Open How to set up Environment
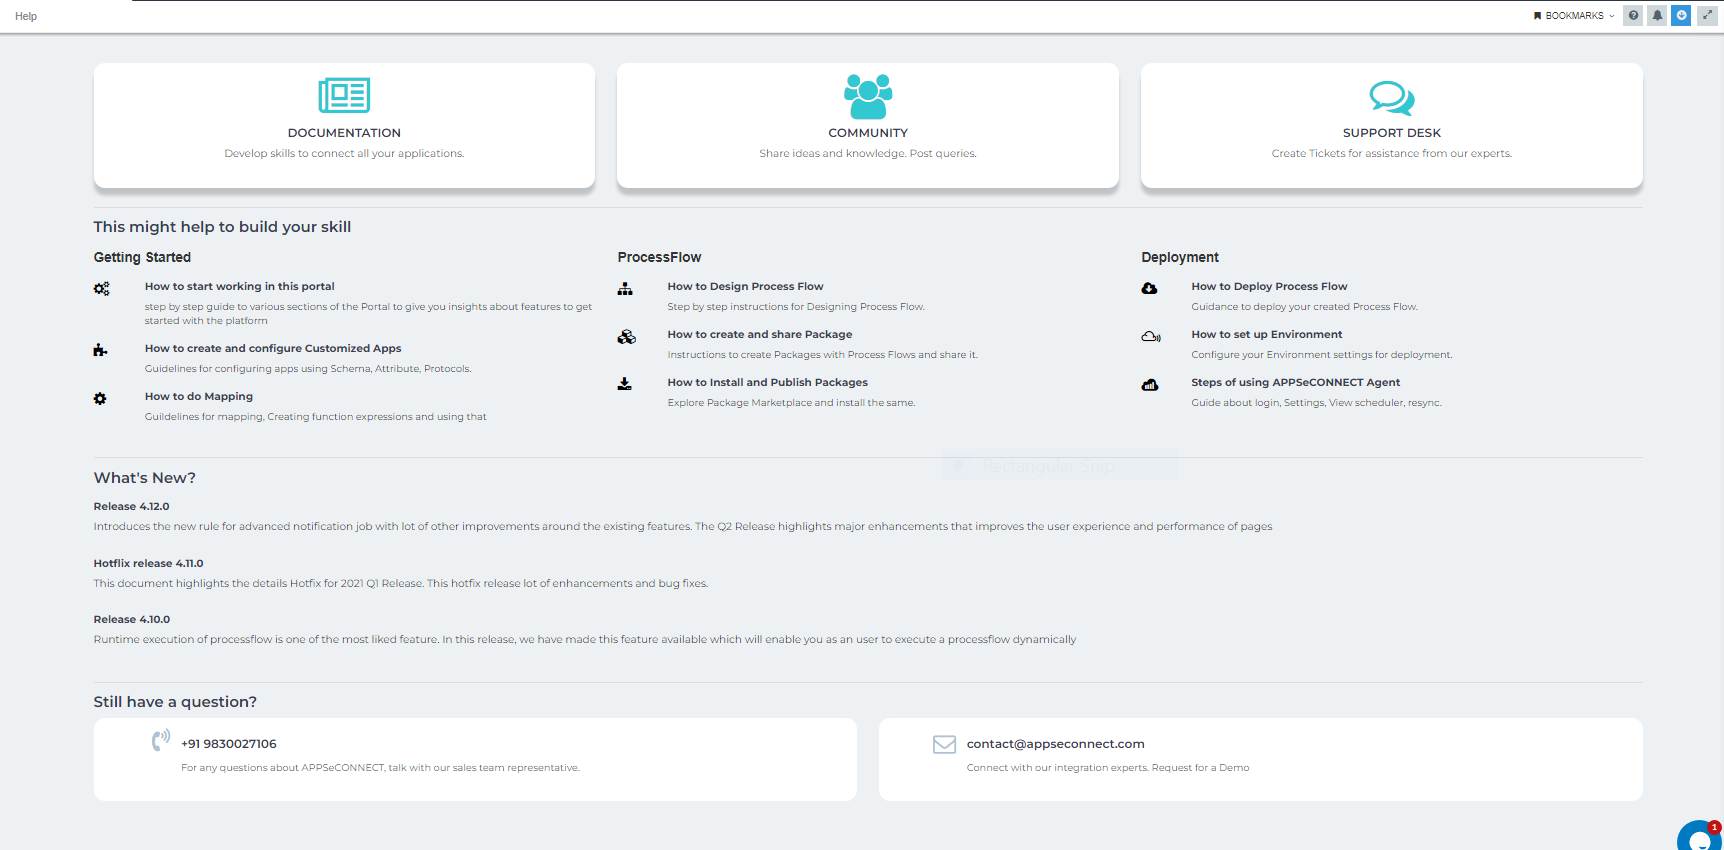Image resolution: width=1724 pixels, height=850 pixels. (1266, 334)
